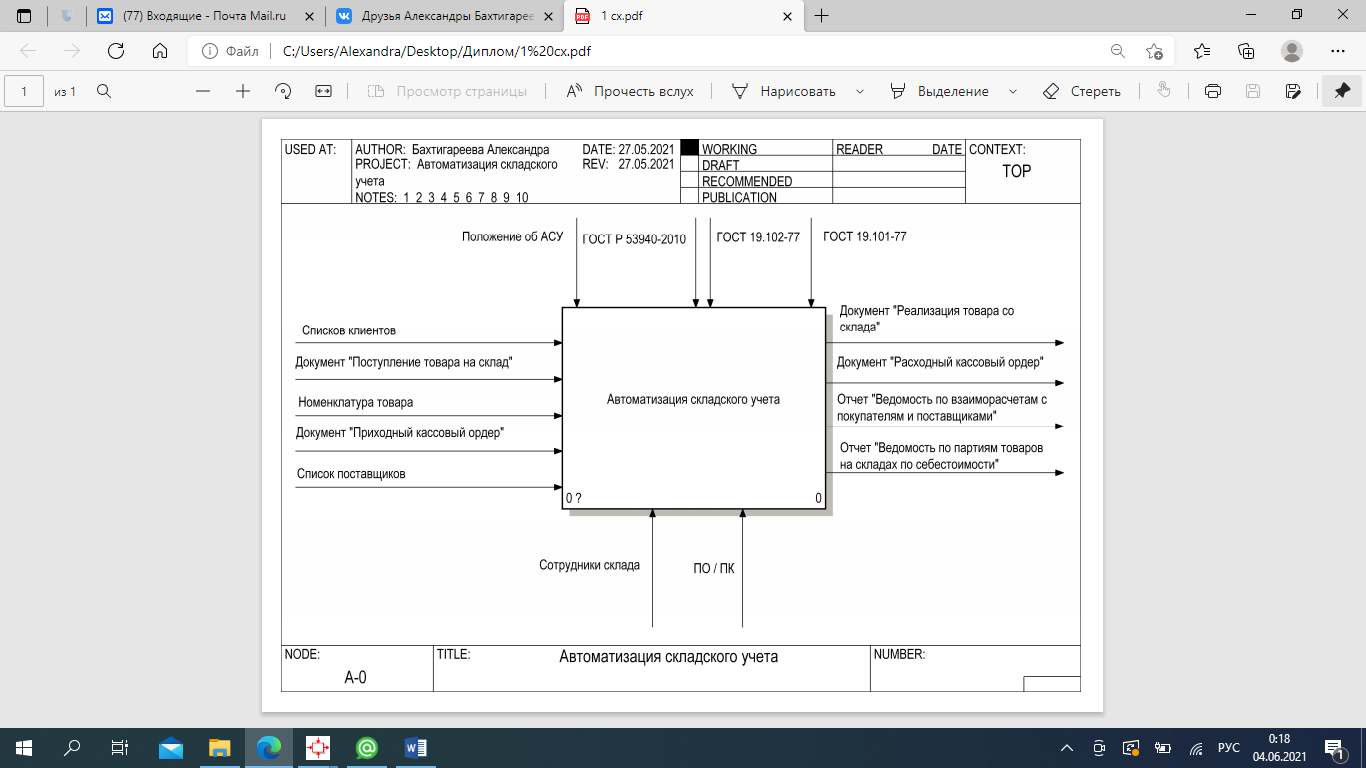Close the Mail.ru inbox tab
Screen dimensions: 1366x768
pyautogui.click(x=309, y=16)
